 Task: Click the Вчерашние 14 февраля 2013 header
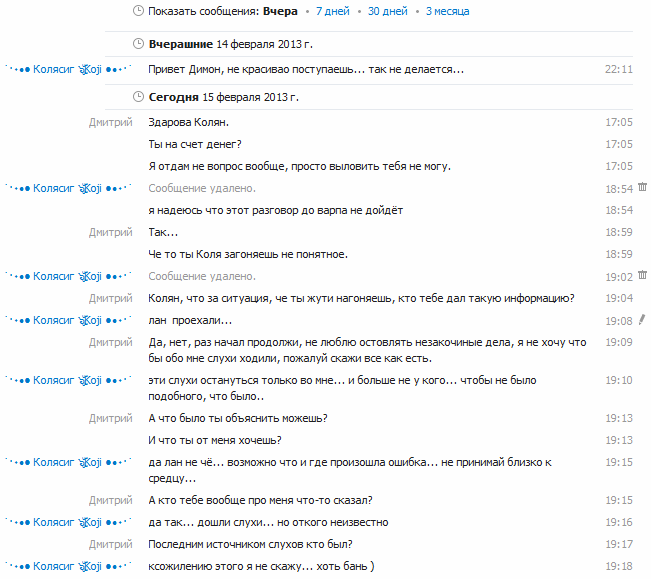pyautogui.click(x=230, y=44)
